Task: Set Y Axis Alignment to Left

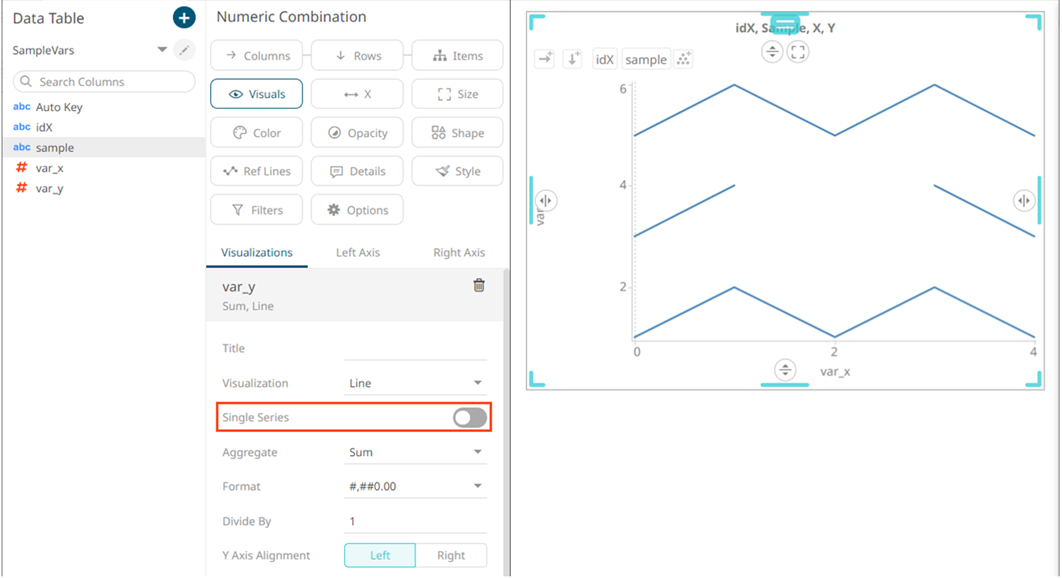Action: (x=380, y=555)
